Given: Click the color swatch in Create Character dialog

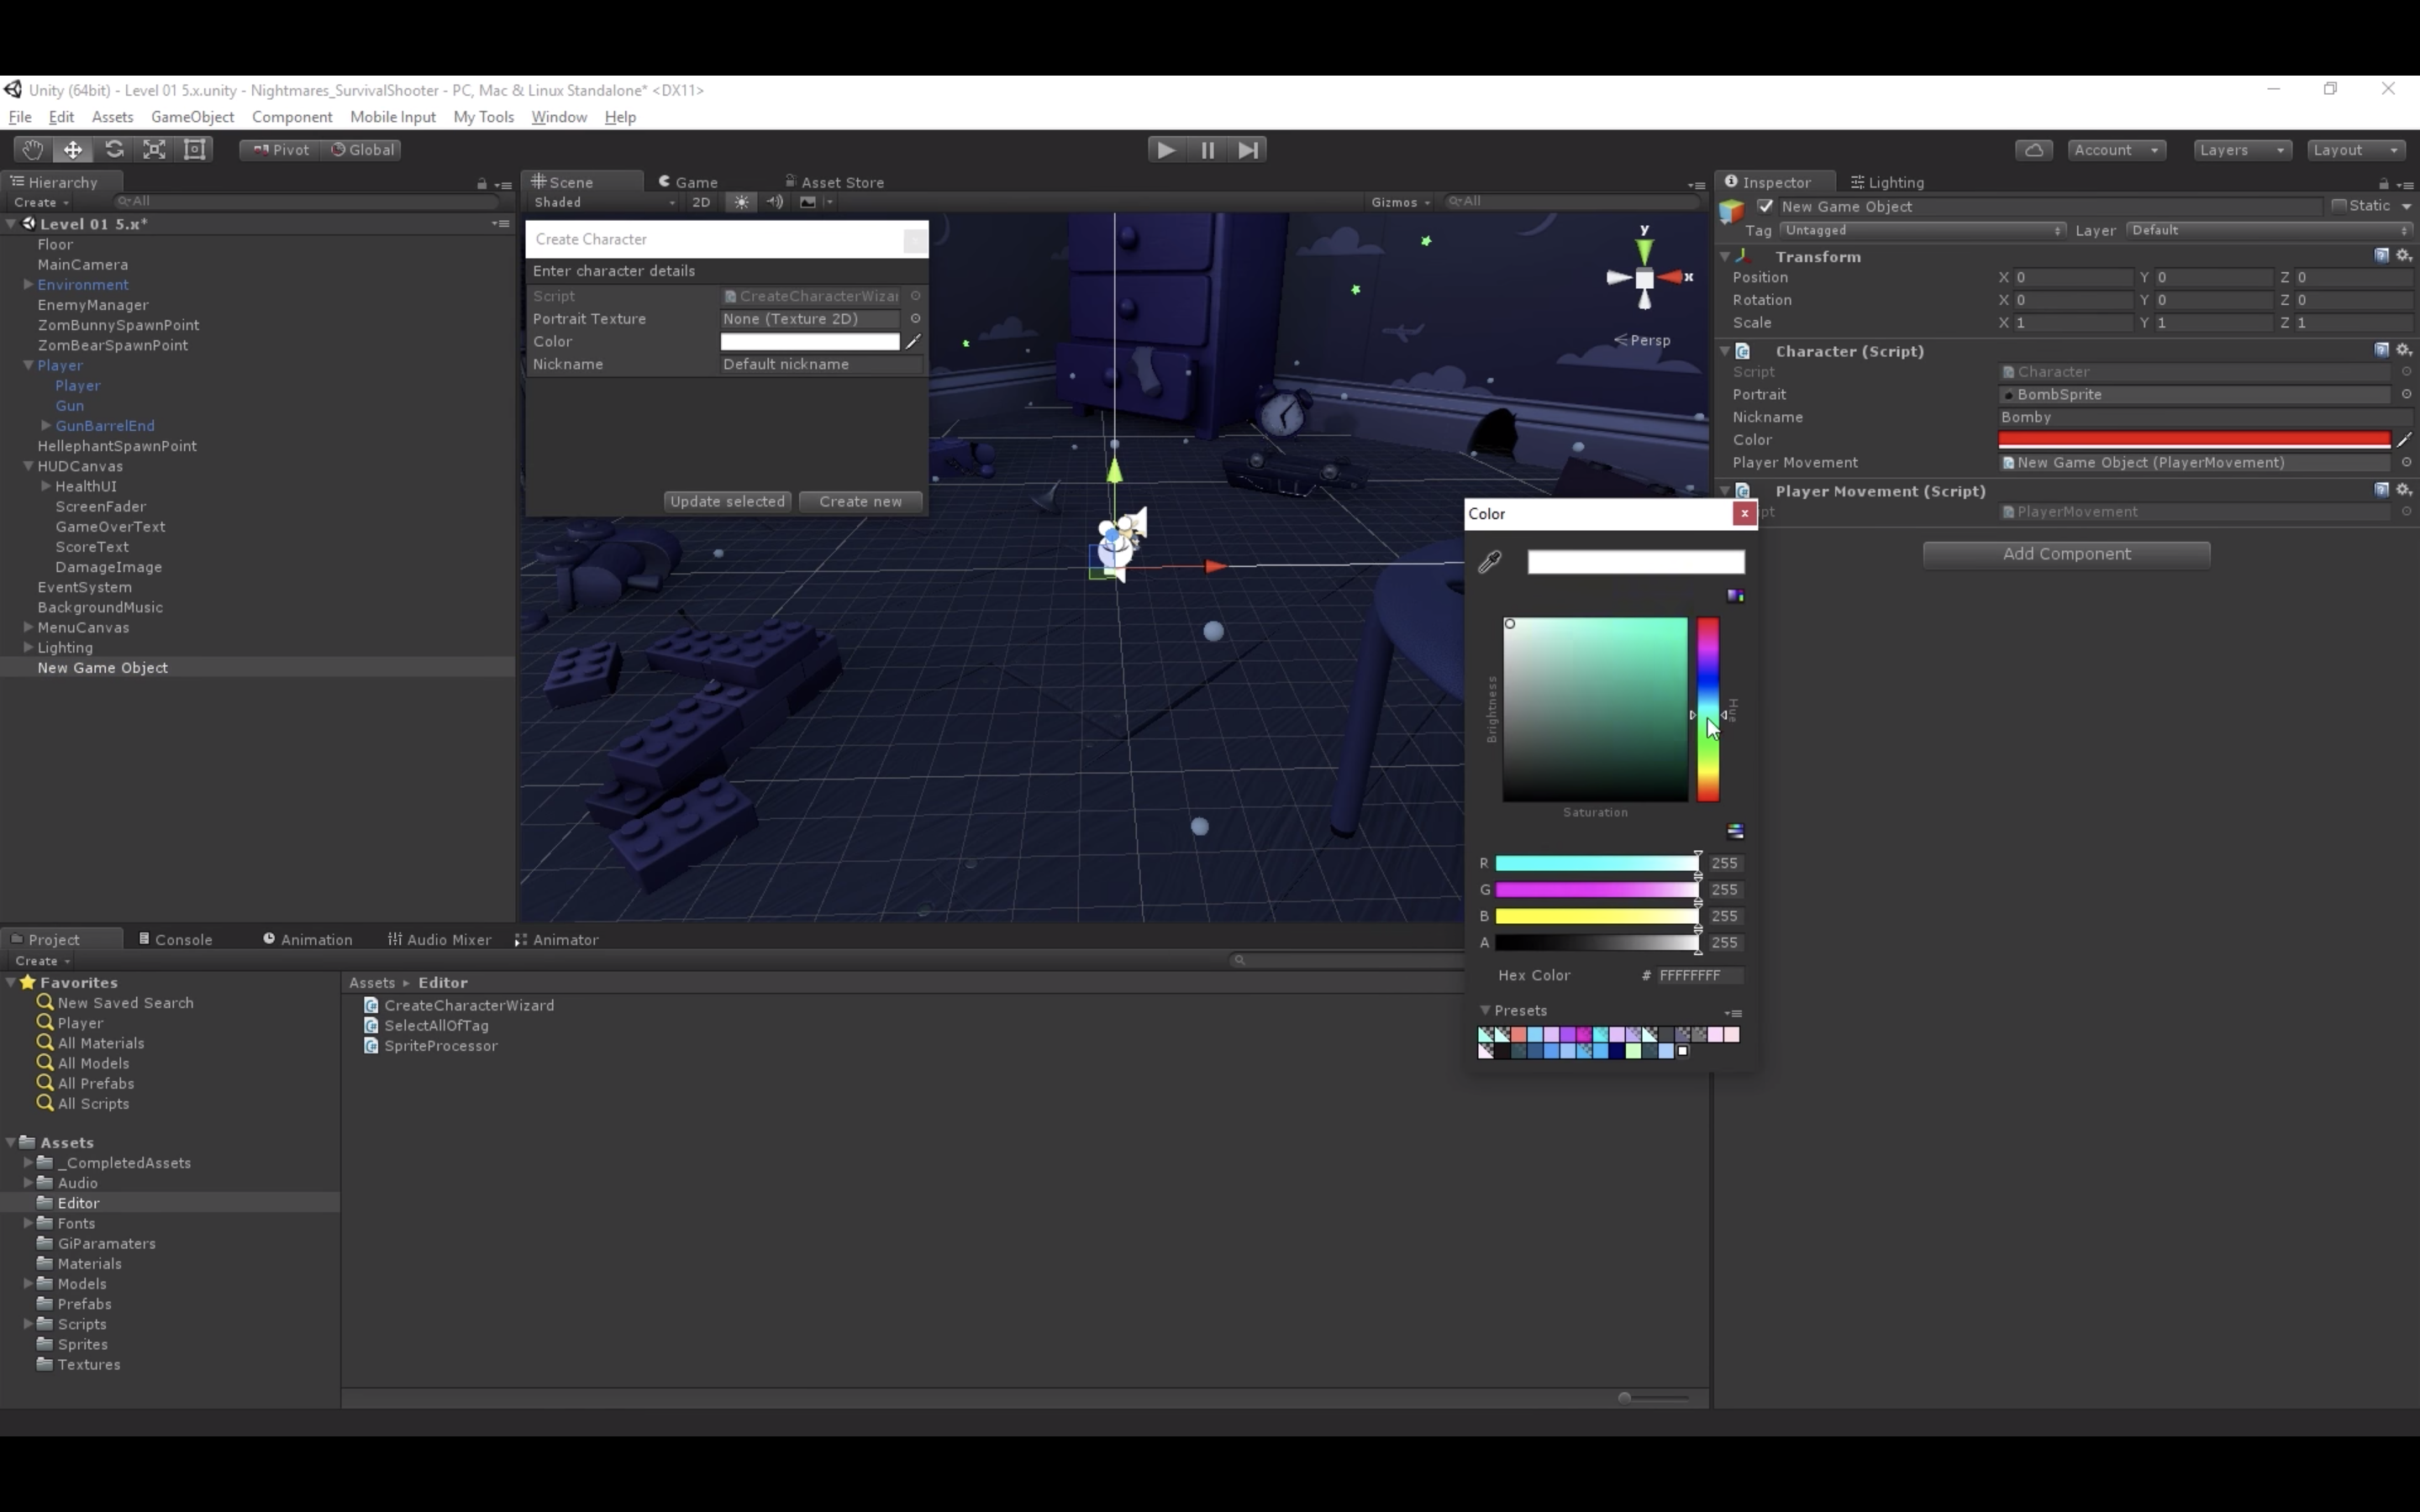Looking at the screenshot, I should pyautogui.click(x=810, y=341).
